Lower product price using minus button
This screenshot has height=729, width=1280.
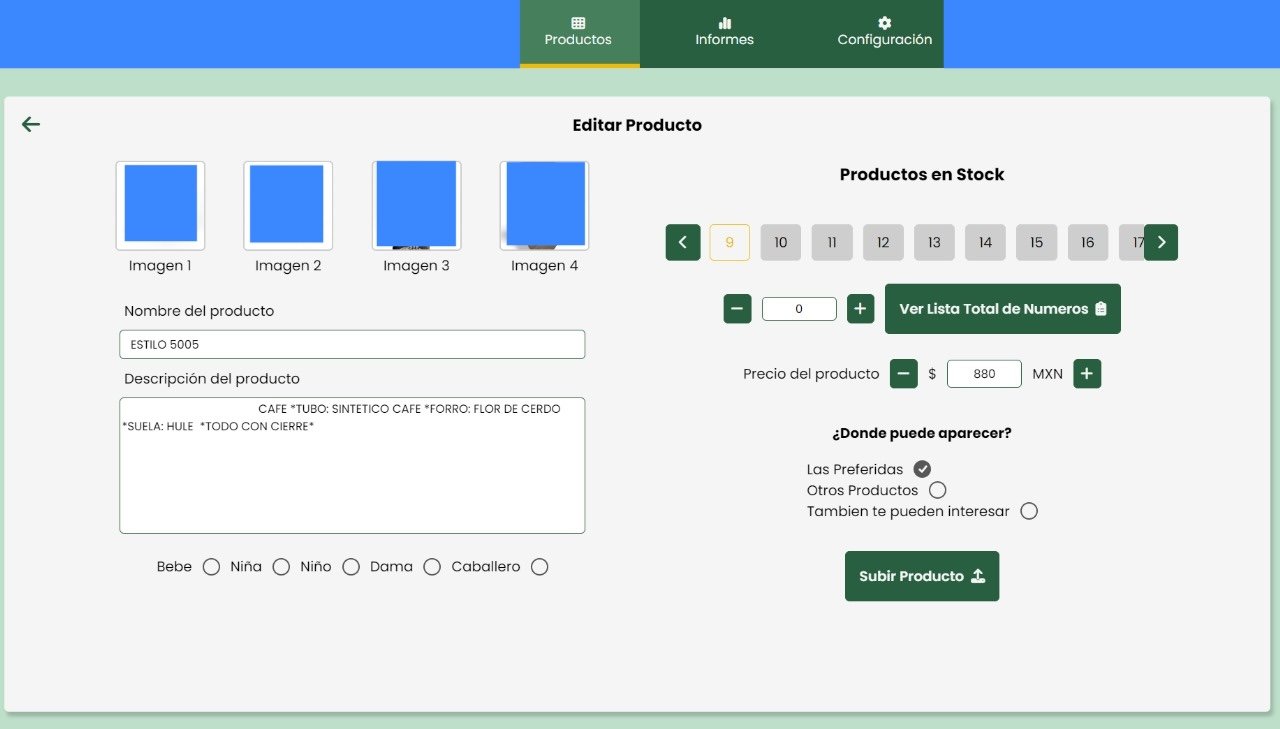[x=903, y=374]
